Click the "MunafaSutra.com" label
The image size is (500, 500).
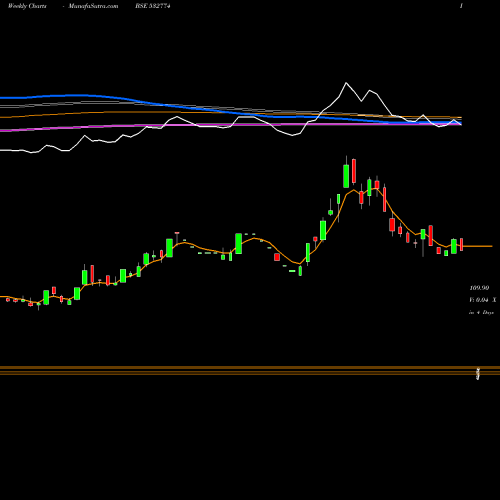coord(93,6)
